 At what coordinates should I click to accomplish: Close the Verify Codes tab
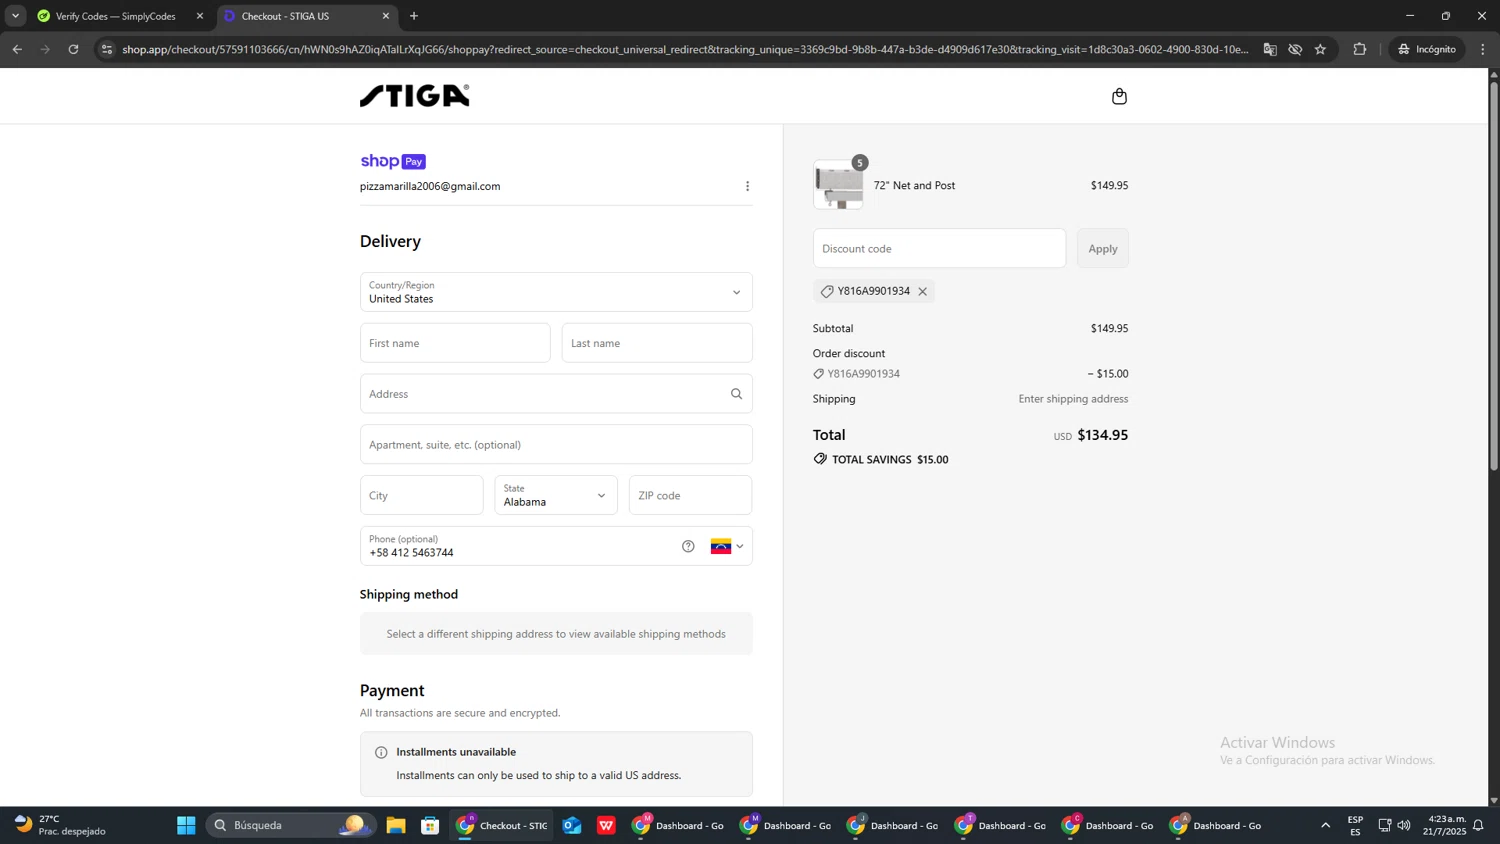coord(200,16)
